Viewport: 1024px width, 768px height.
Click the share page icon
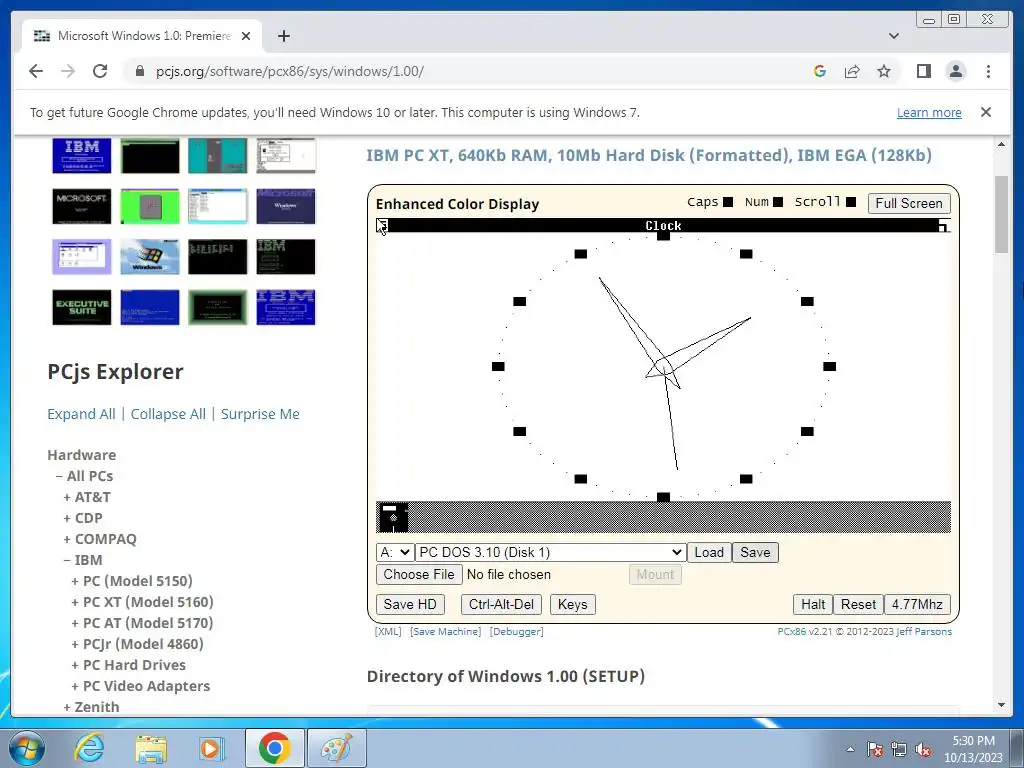(x=852, y=71)
